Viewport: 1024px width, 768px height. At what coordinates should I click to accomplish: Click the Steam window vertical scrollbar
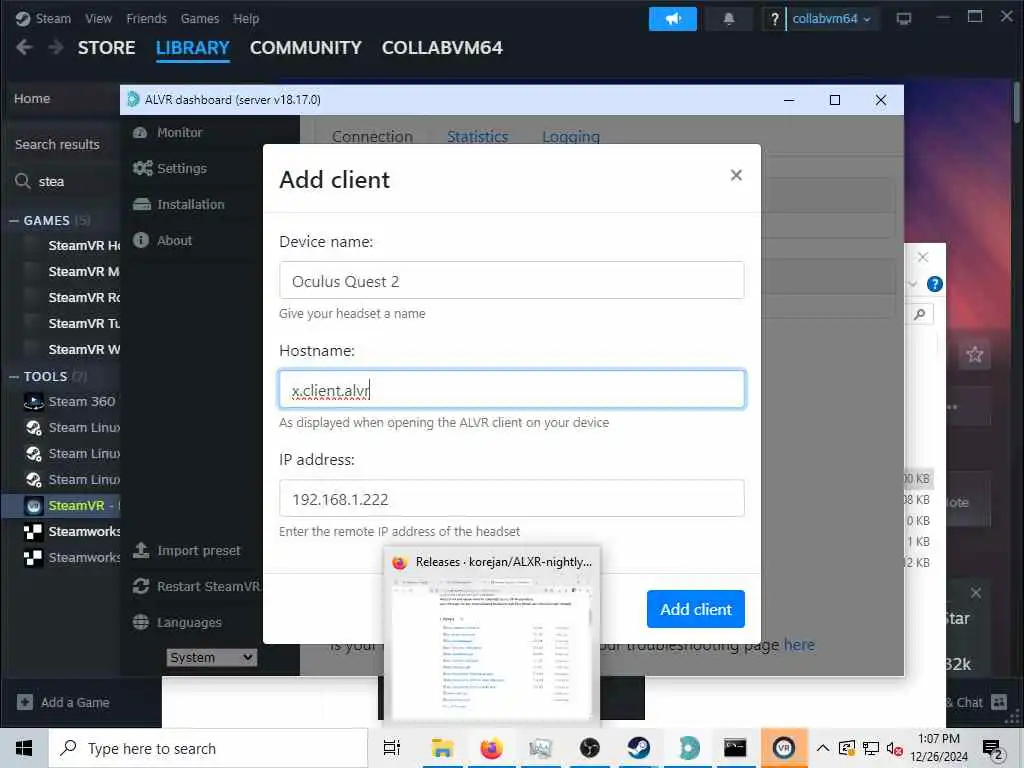pyautogui.click(x=1017, y=102)
